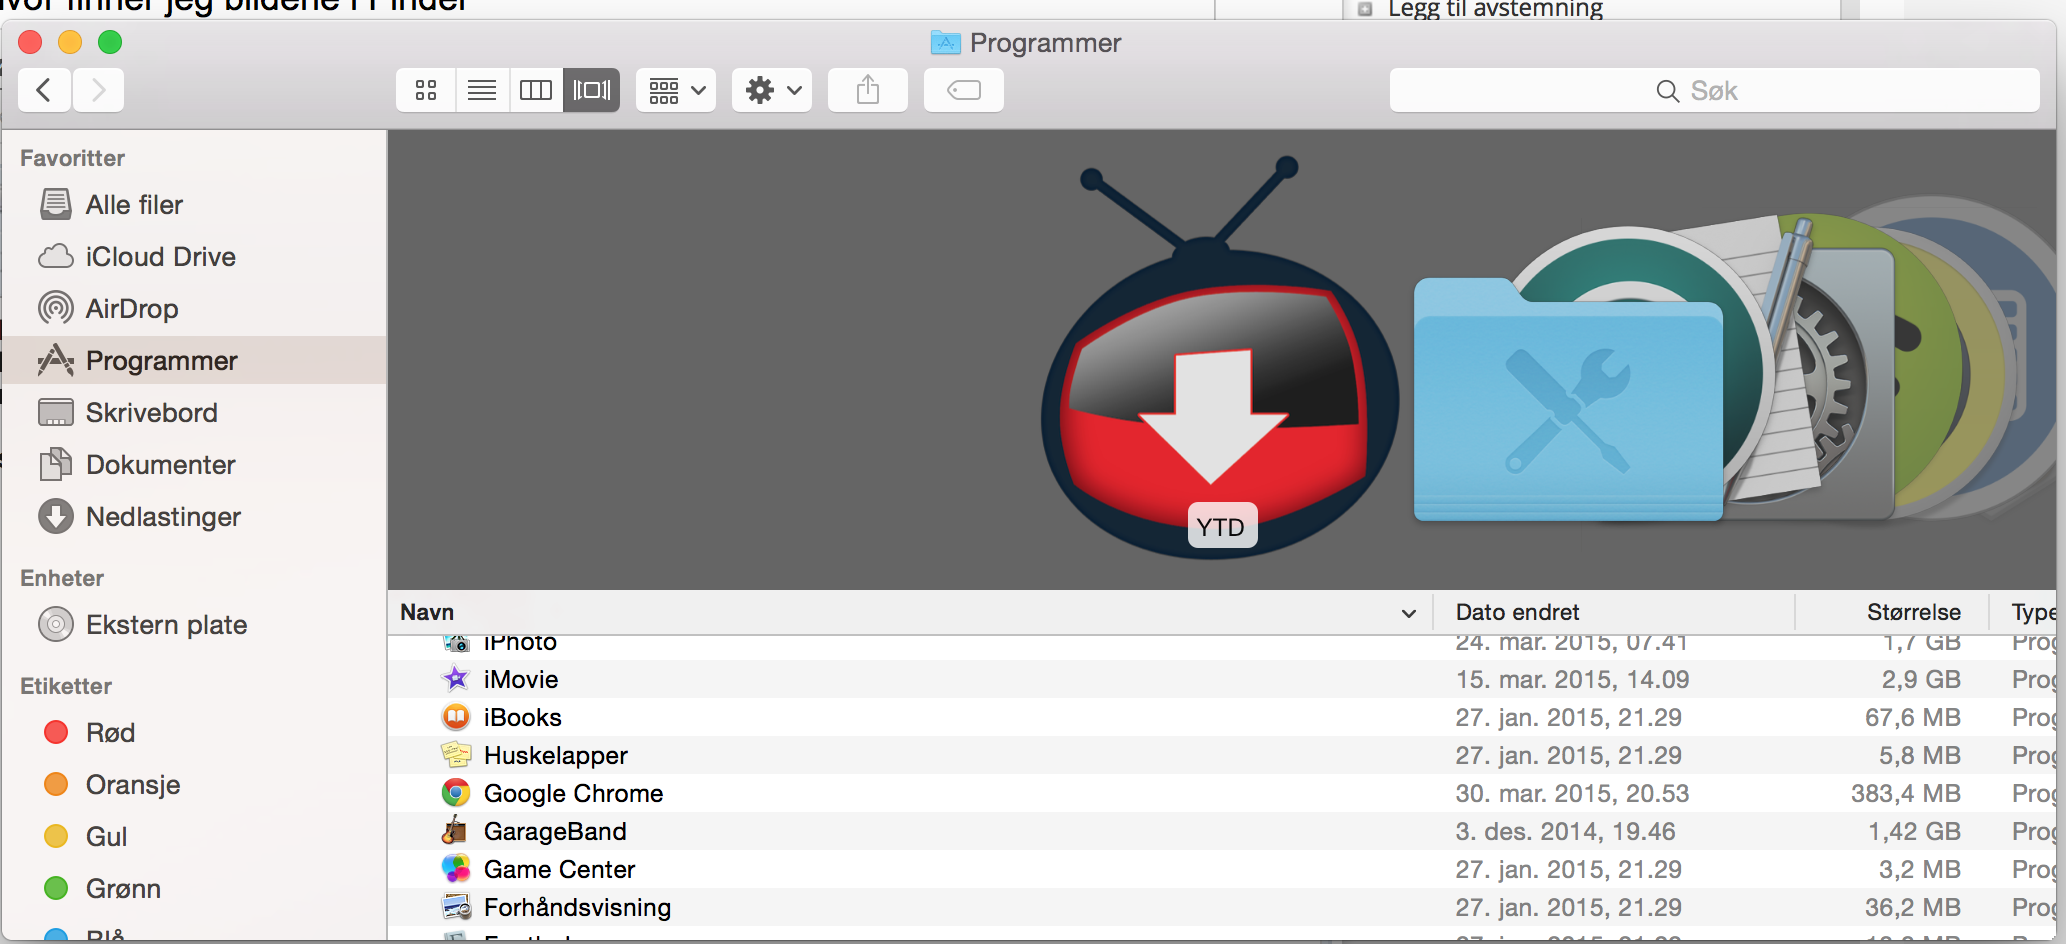Select Programmer in the sidebar
Screen dimensions: 2066x944
click(x=194, y=361)
